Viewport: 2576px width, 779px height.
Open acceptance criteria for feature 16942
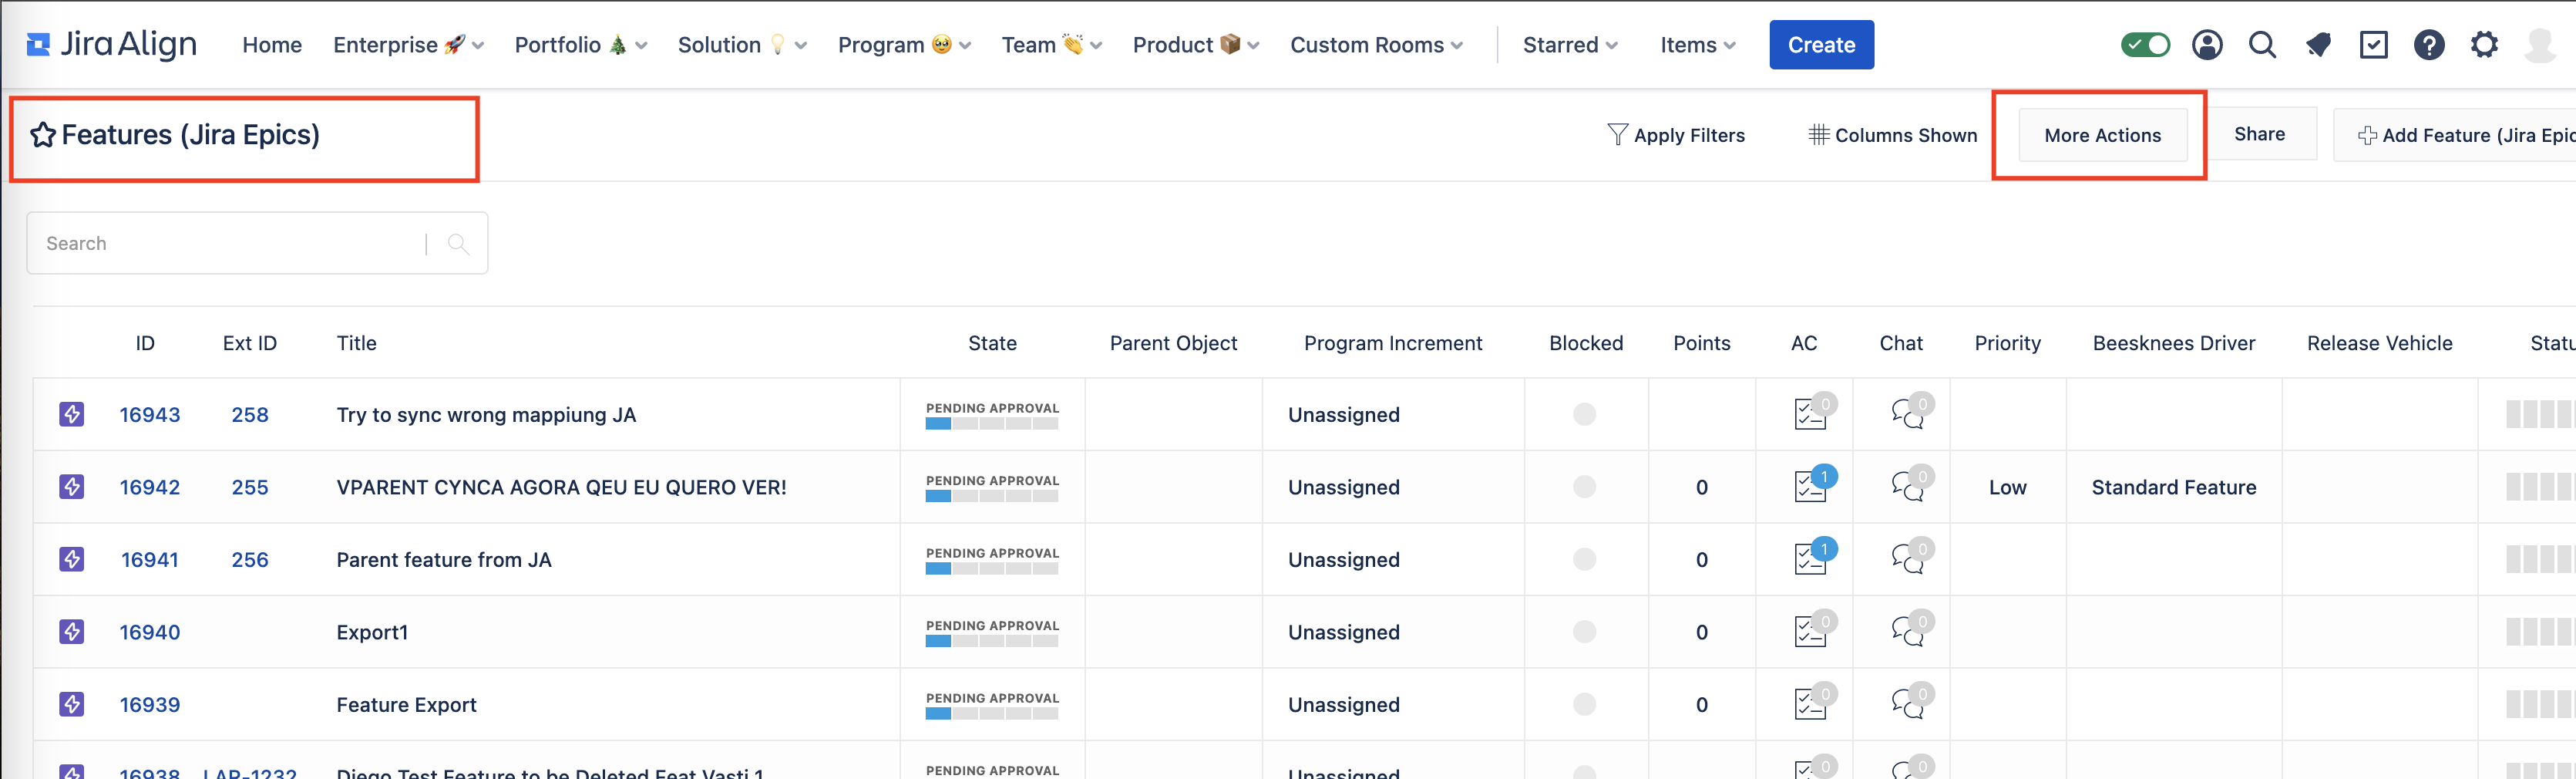coord(1811,485)
